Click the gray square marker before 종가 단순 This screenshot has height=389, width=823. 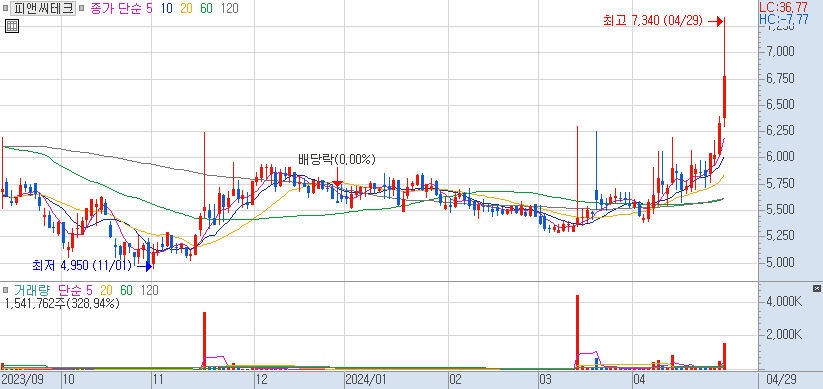82,9
